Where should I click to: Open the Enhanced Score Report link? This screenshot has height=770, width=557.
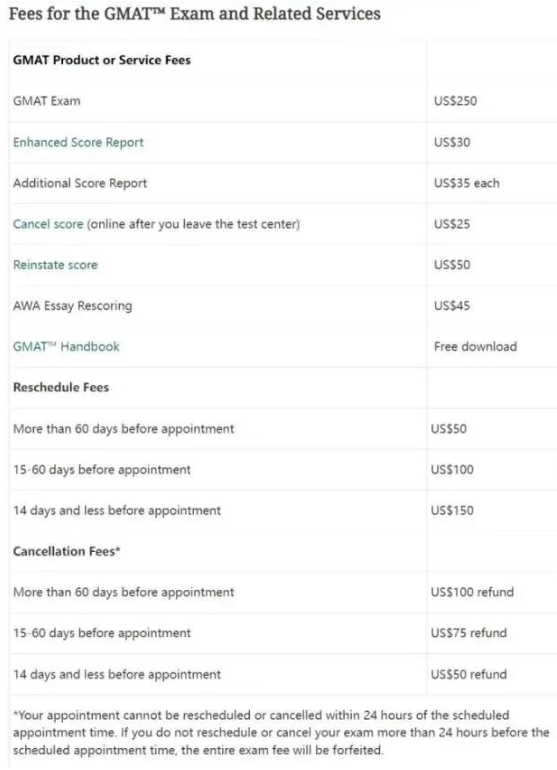tap(79, 142)
